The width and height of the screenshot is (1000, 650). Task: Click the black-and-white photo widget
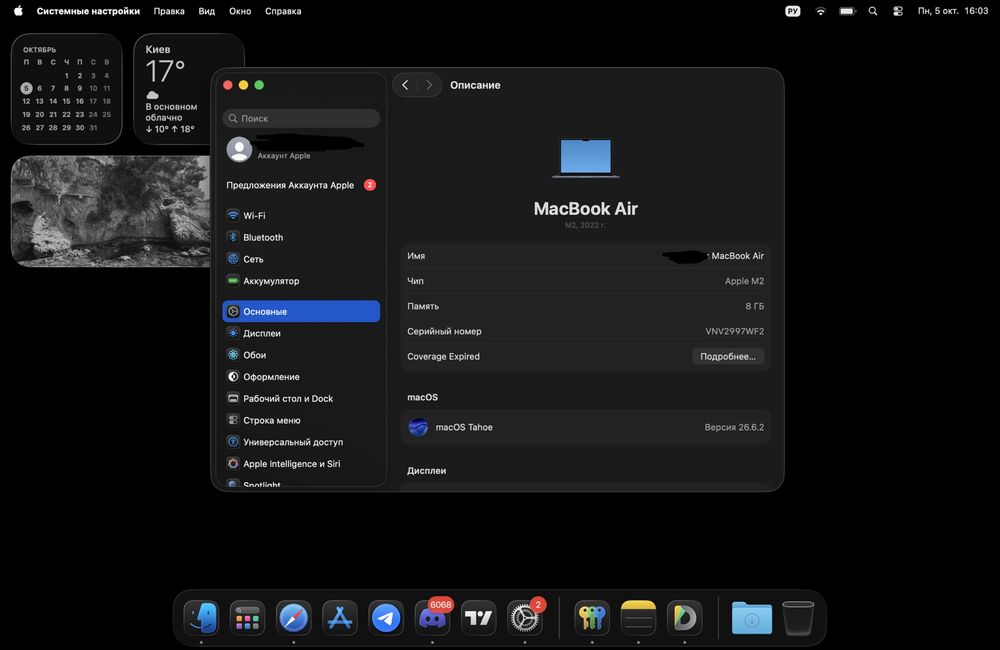coord(111,211)
